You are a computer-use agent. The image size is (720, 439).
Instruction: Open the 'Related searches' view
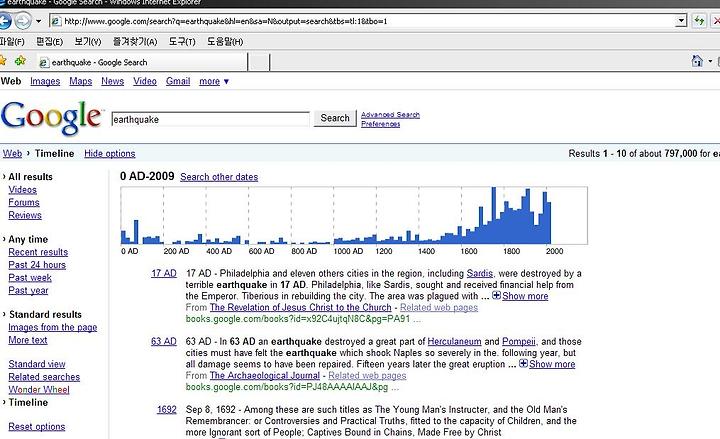pyautogui.click(x=44, y=377)
